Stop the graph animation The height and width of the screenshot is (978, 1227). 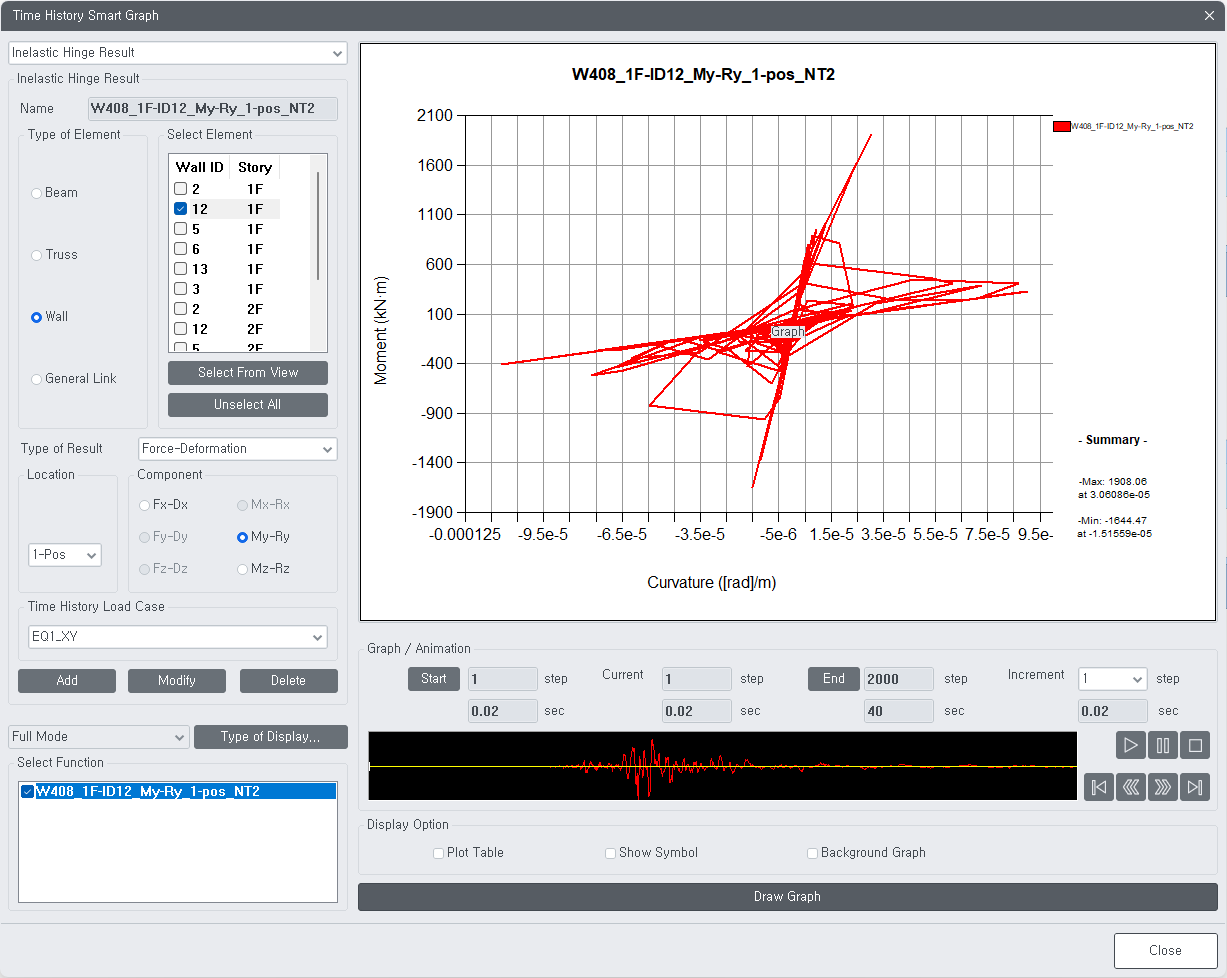point(1195,745)
